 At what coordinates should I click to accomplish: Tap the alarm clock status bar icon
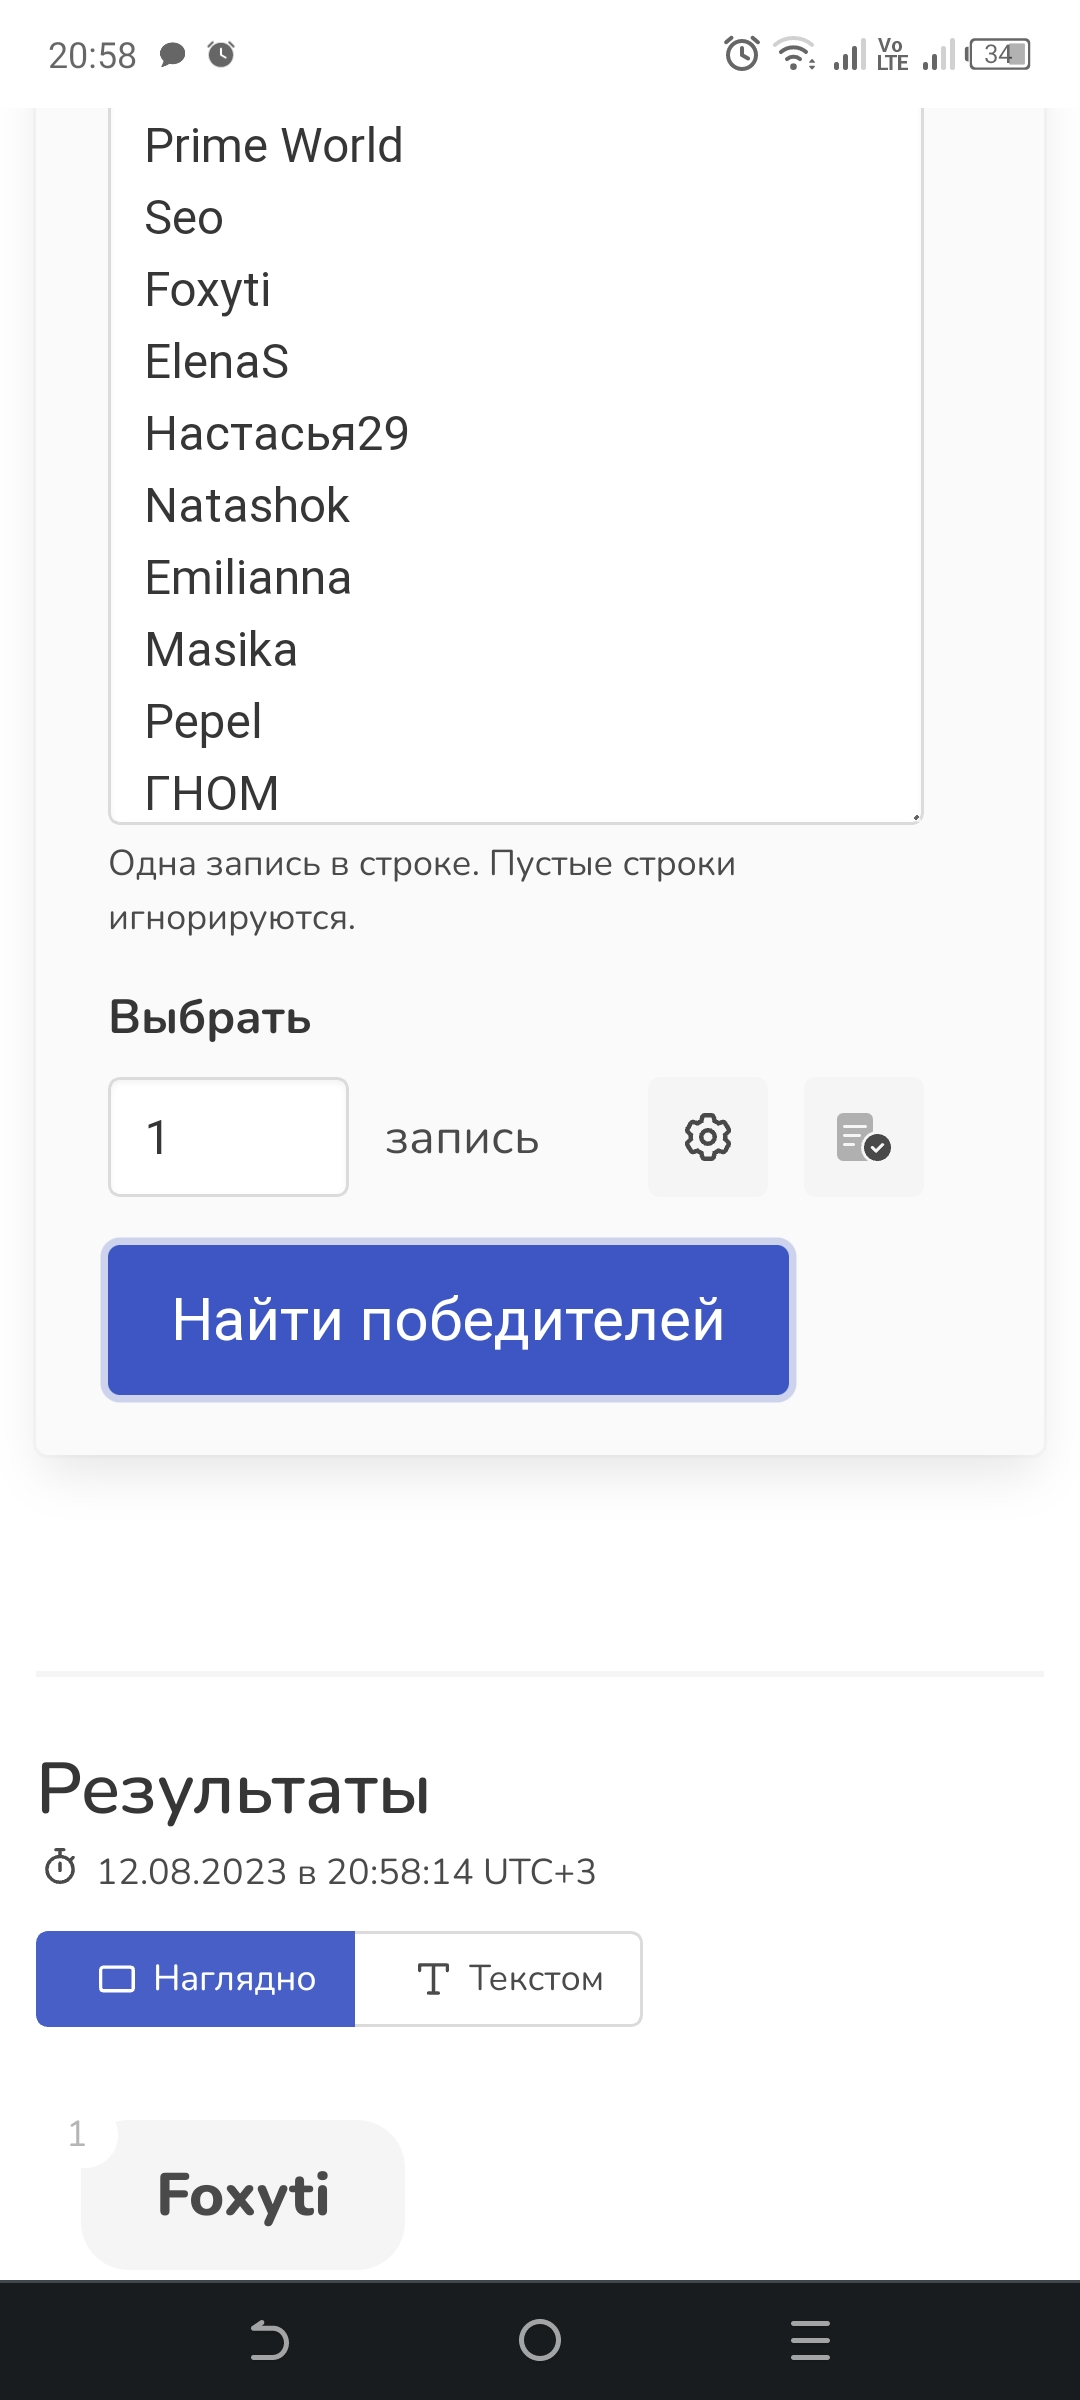coord(742,53)
